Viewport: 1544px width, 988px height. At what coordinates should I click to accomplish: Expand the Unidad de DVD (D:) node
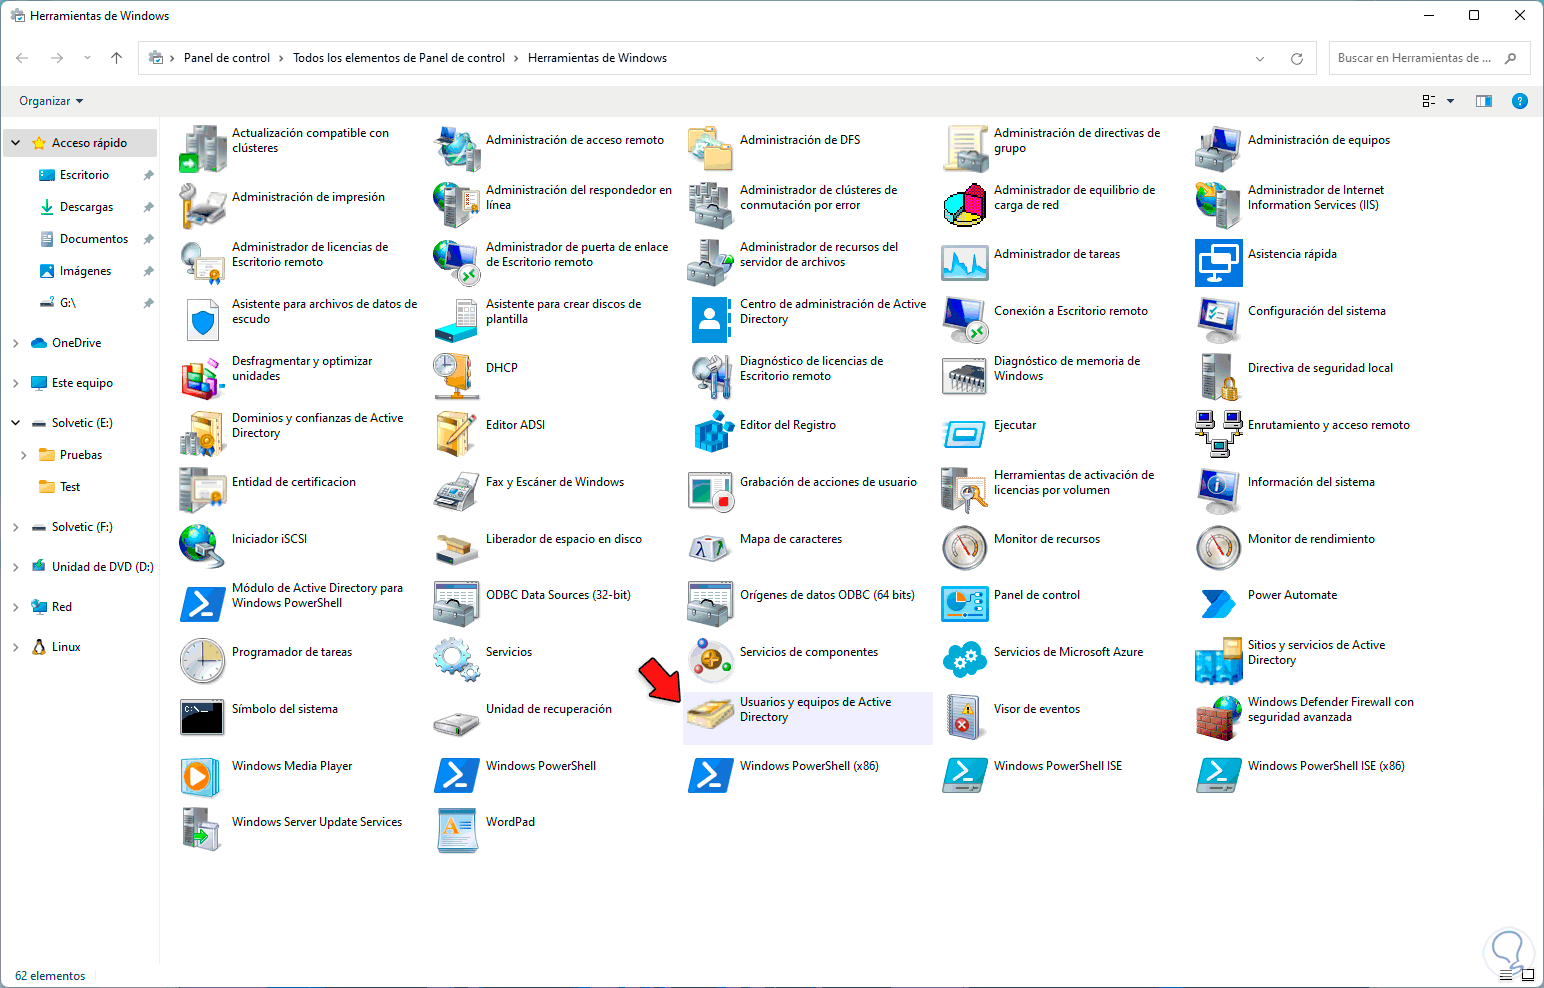[16, 567]
